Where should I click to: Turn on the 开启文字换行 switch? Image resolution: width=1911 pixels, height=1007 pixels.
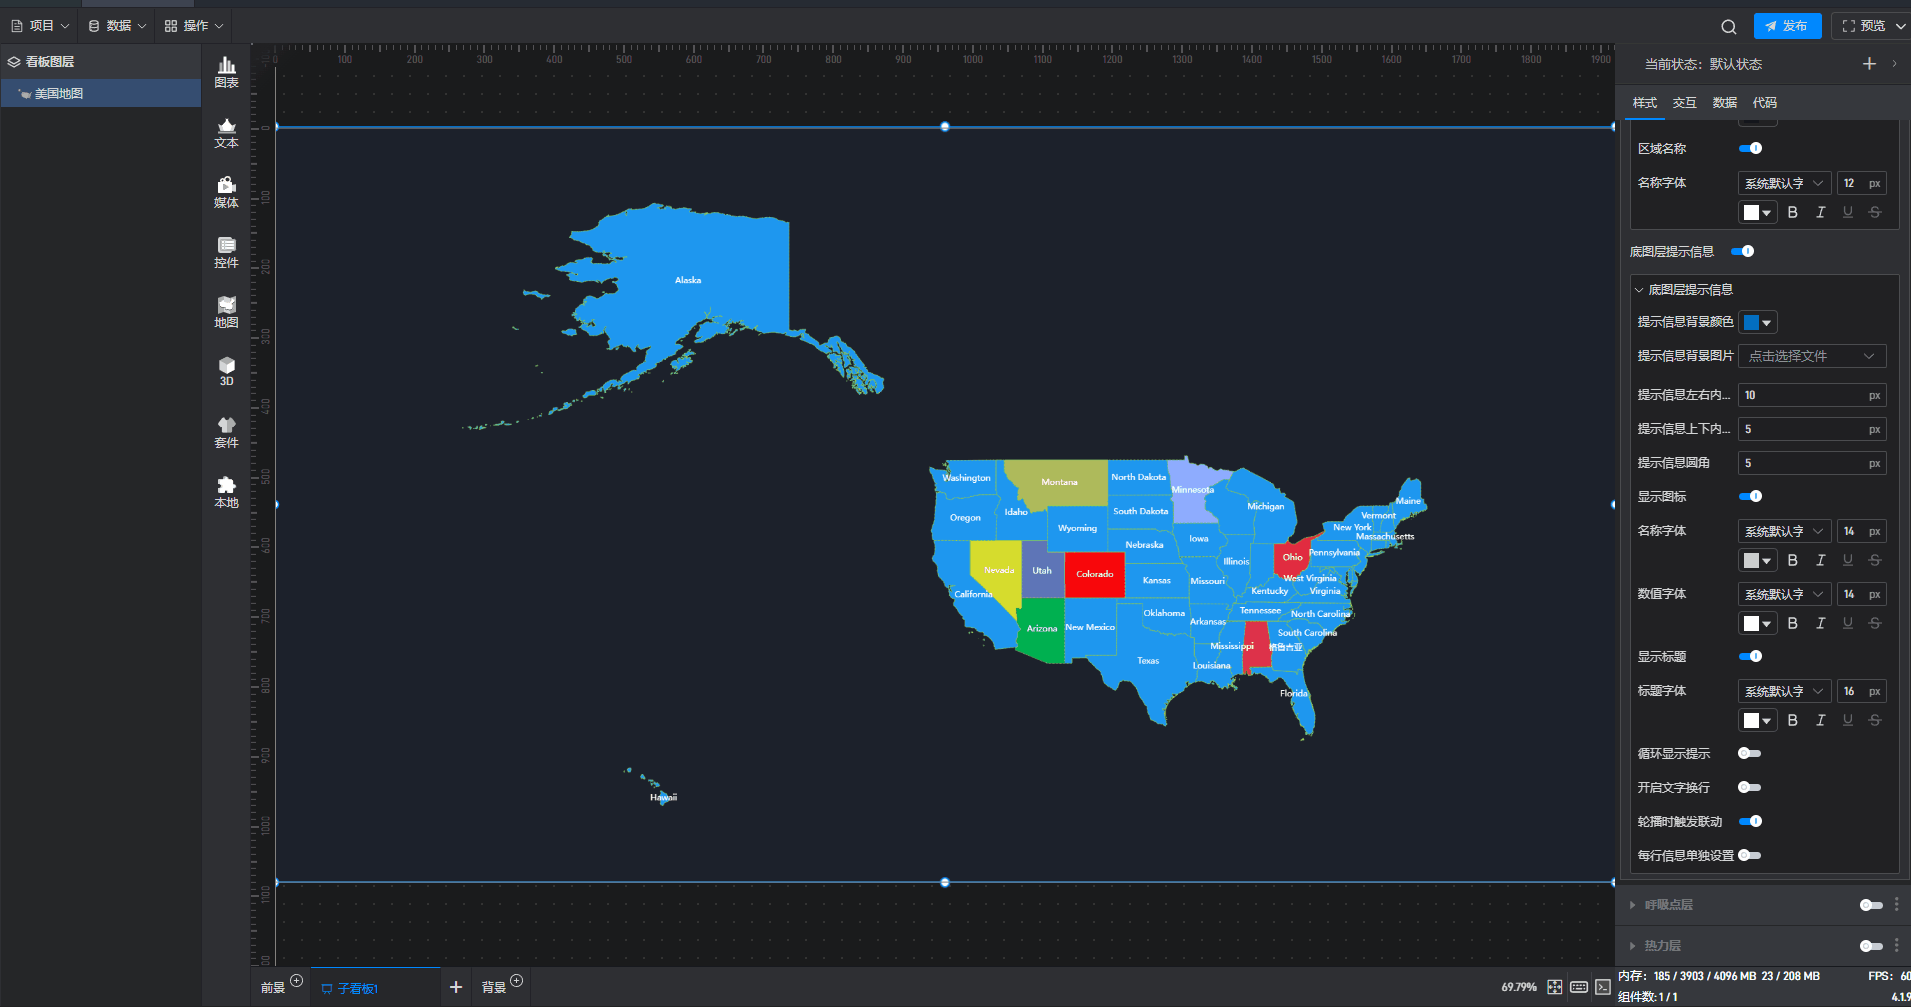[x=1749, y=788]
